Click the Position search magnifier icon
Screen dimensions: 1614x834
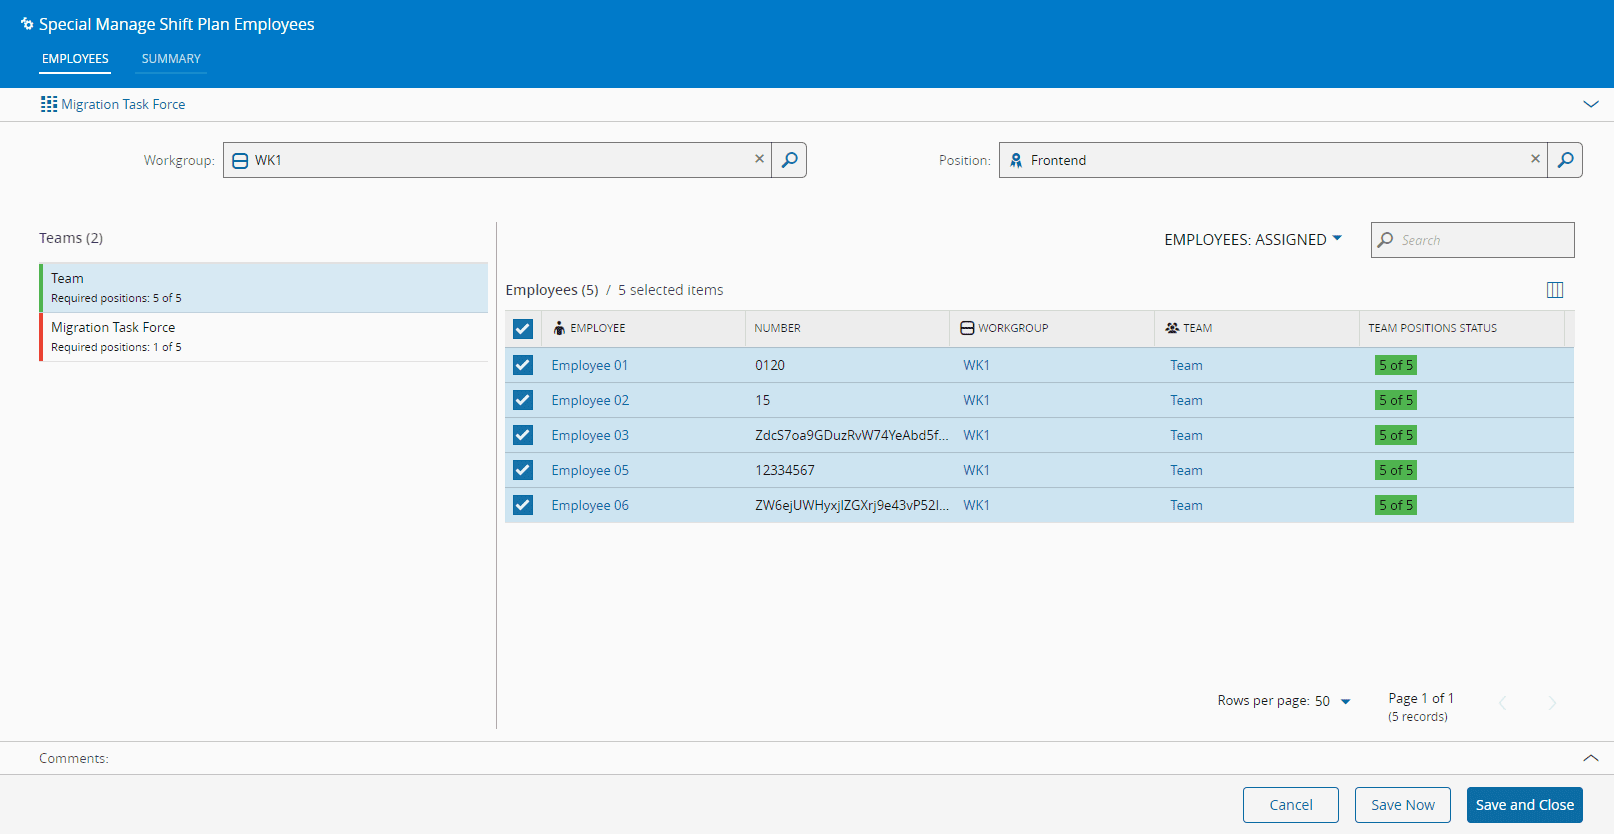pos(1565,160)
